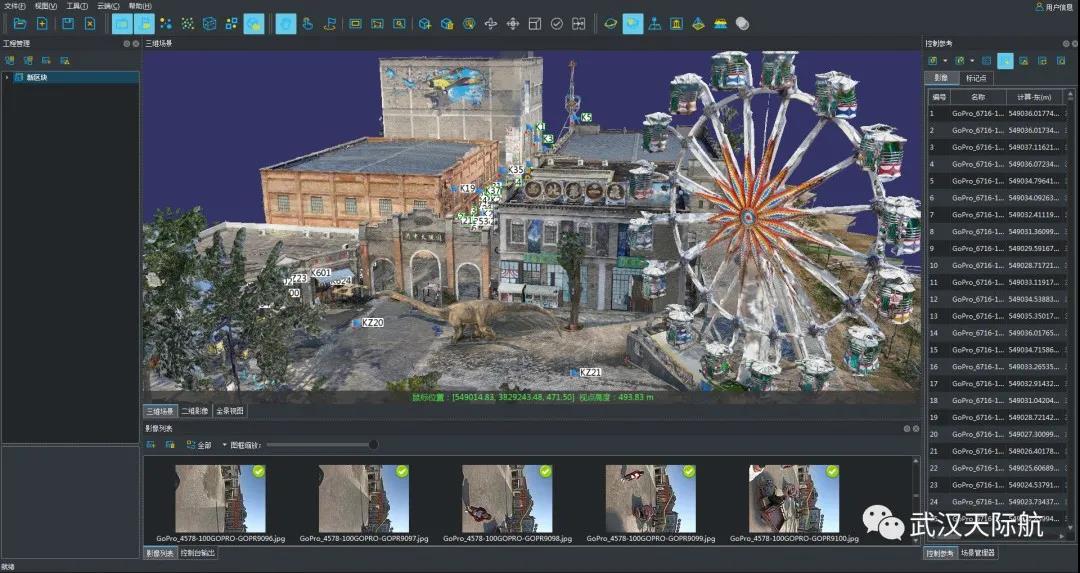Click the save project disk icon
This screenshot has height=573, width=1080.
coord(68,23)
